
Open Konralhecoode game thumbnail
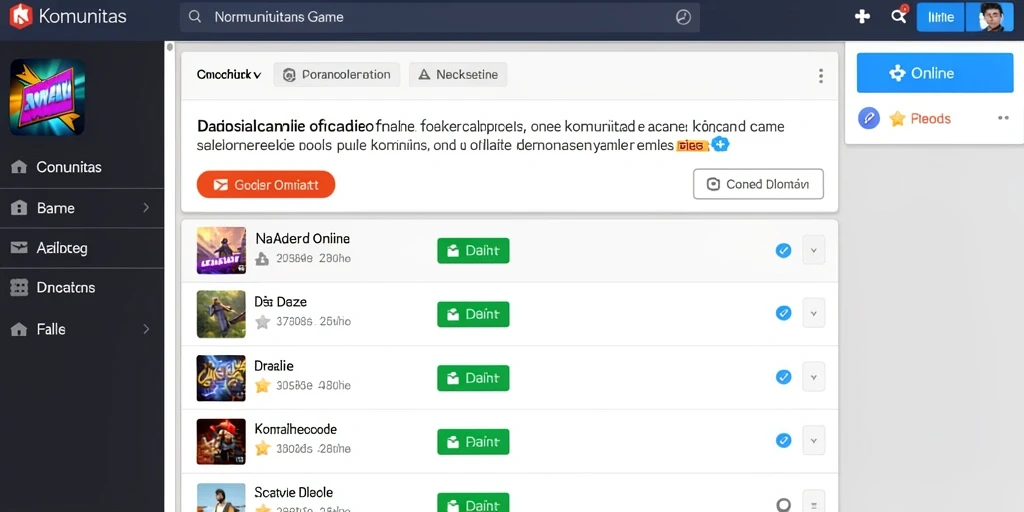[221, 441]
